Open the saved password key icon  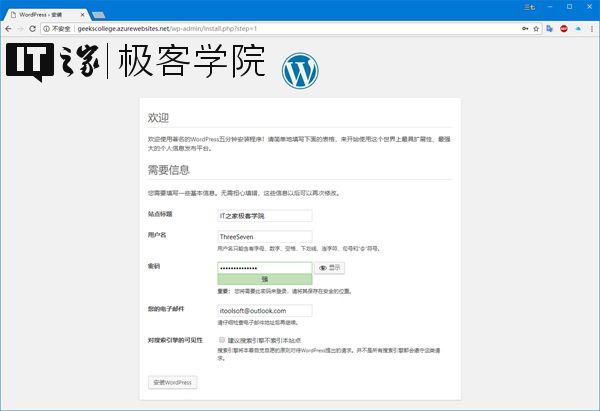525,29
